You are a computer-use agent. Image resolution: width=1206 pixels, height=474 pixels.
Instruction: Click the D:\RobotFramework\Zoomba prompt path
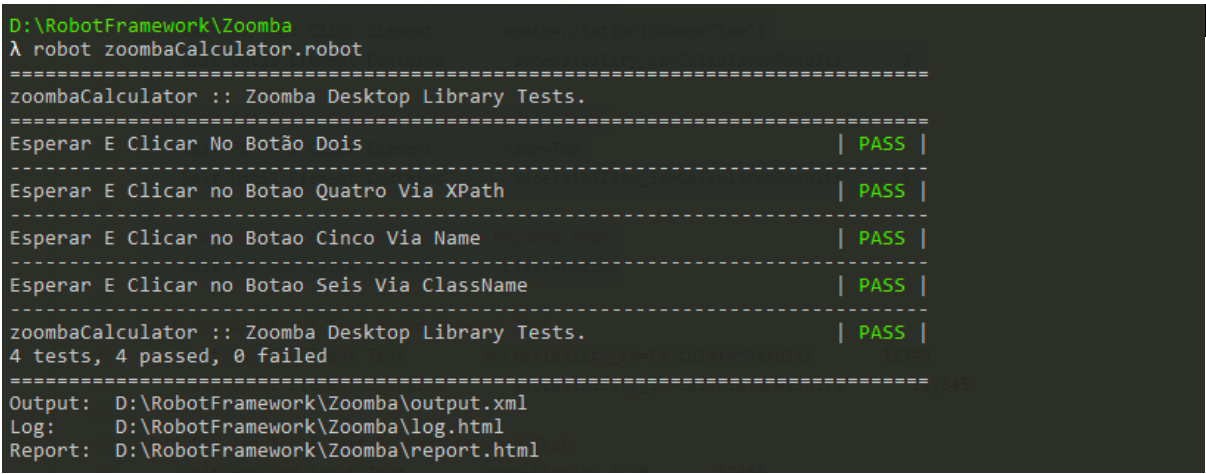pyautogui.click(x=150, y=27)
